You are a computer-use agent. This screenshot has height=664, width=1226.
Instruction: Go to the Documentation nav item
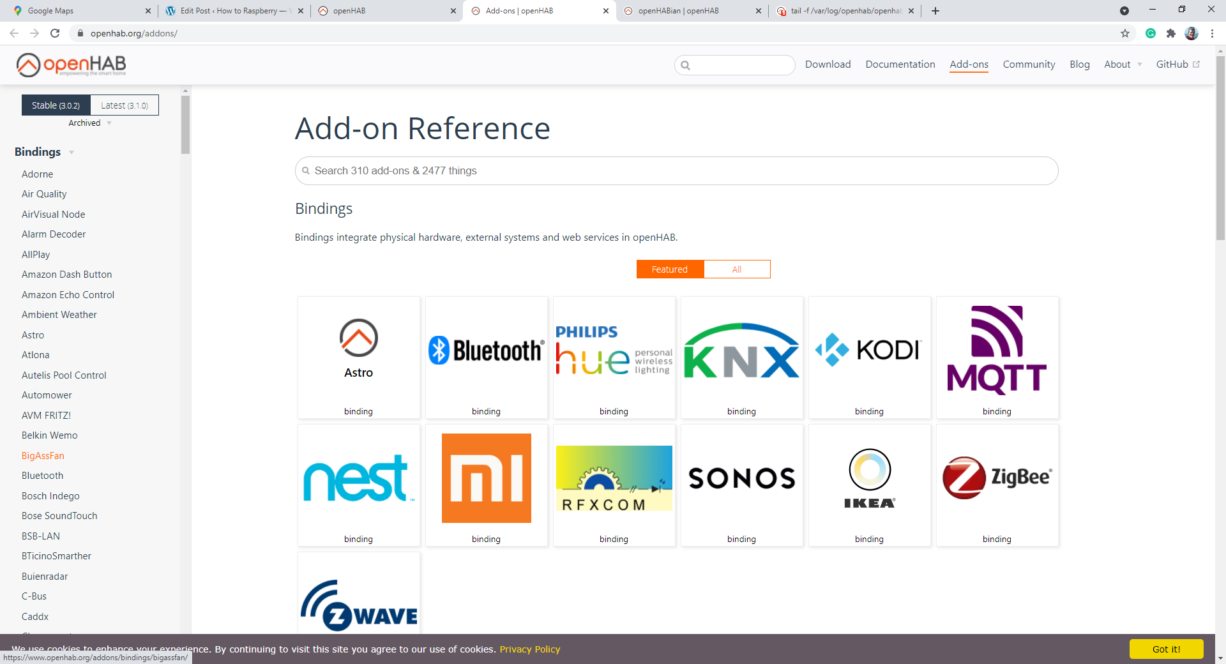coord(900,64)
